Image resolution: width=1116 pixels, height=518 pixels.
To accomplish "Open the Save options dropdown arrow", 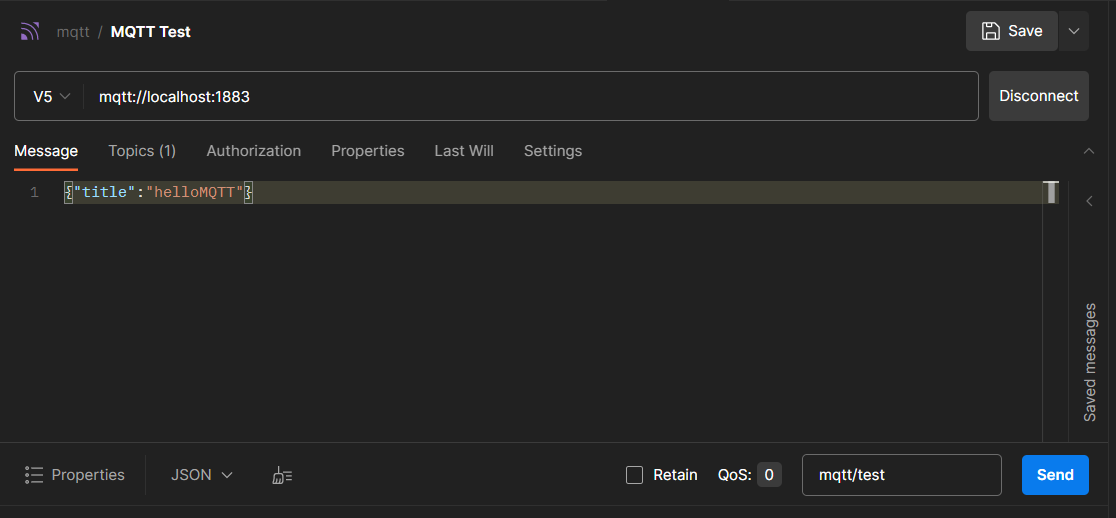I will (x=1074, y=31).
